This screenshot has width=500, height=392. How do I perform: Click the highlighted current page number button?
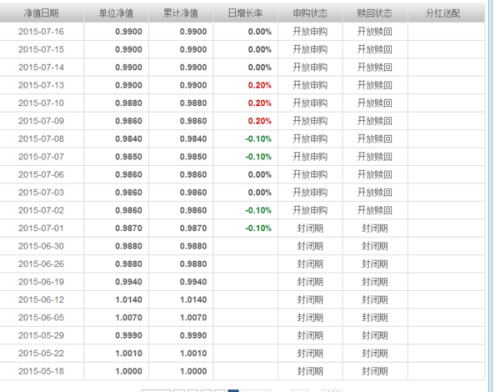tap(233, 390)
